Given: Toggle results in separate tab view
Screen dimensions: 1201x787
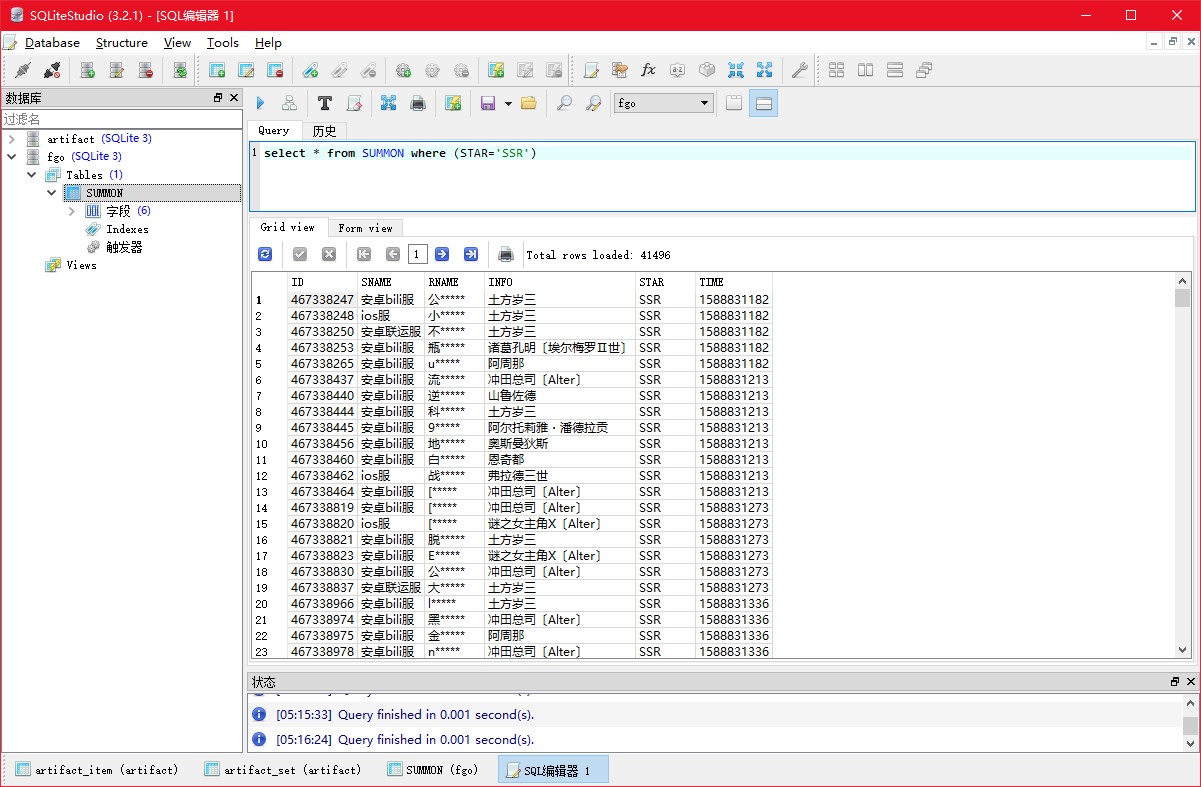Looking at the screenshot, I should 734,103.
